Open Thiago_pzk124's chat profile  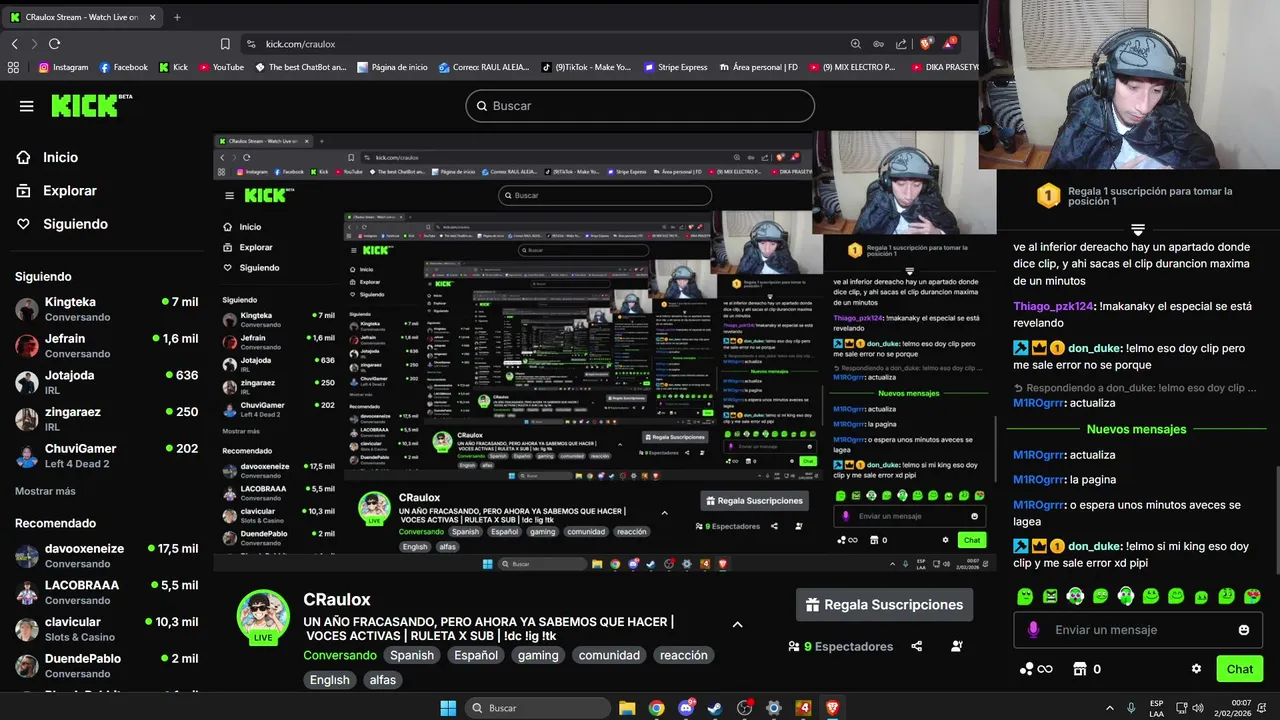coord(1053,307)
